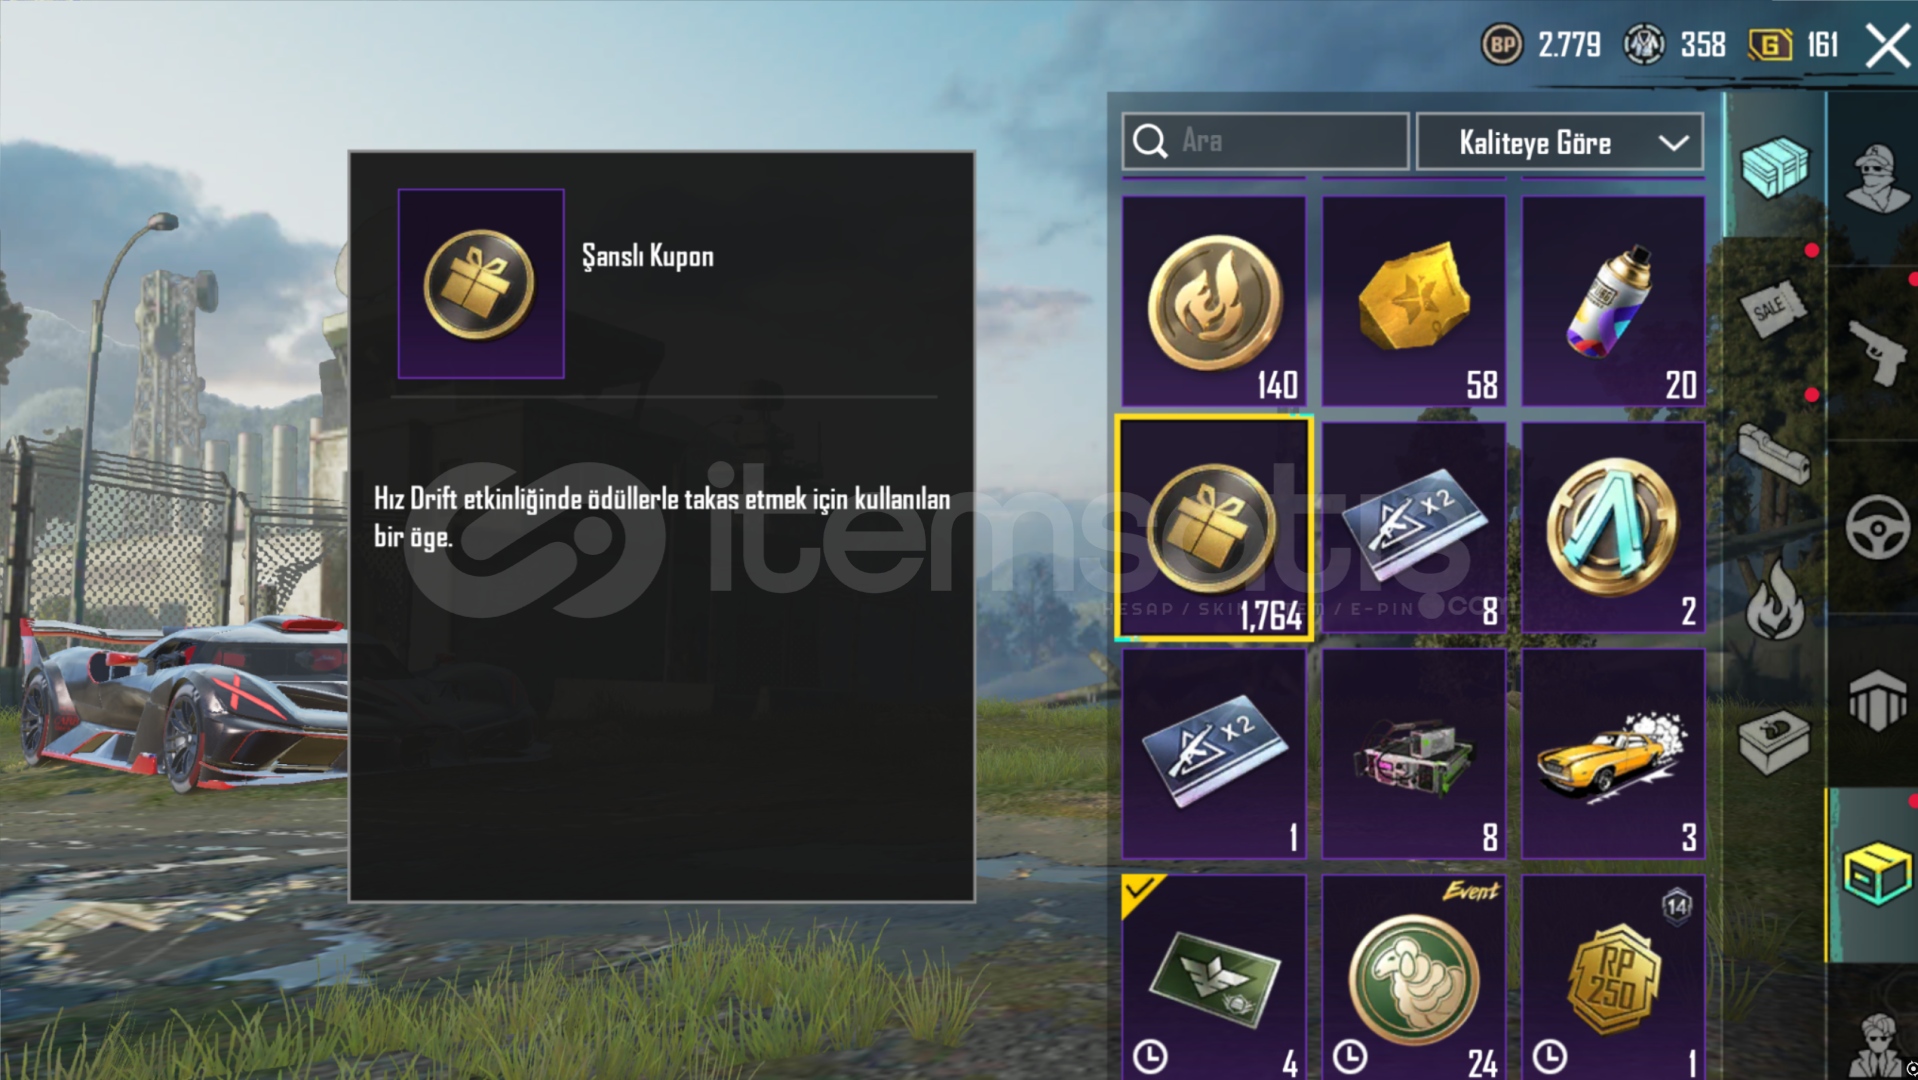The height and width of the screenshot is (1080, 1918).
Task: Select the Şanslı Kupon item with 1,764
Action: pyautogui.click(x=1214, y=528)
